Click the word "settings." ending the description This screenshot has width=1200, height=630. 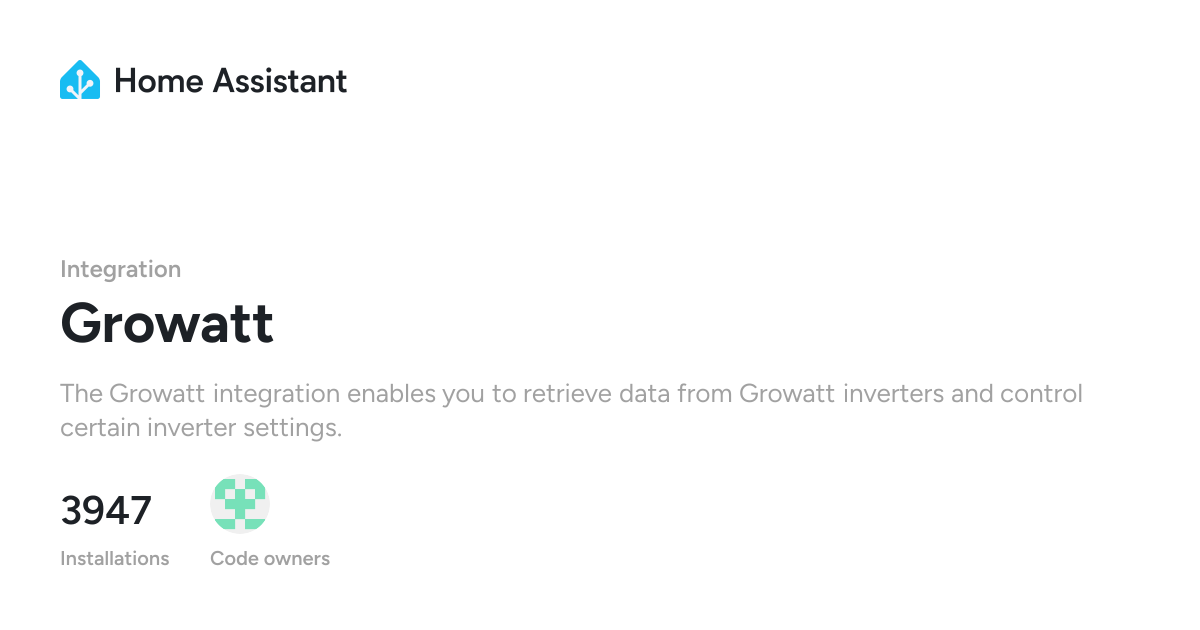(298, 428)
